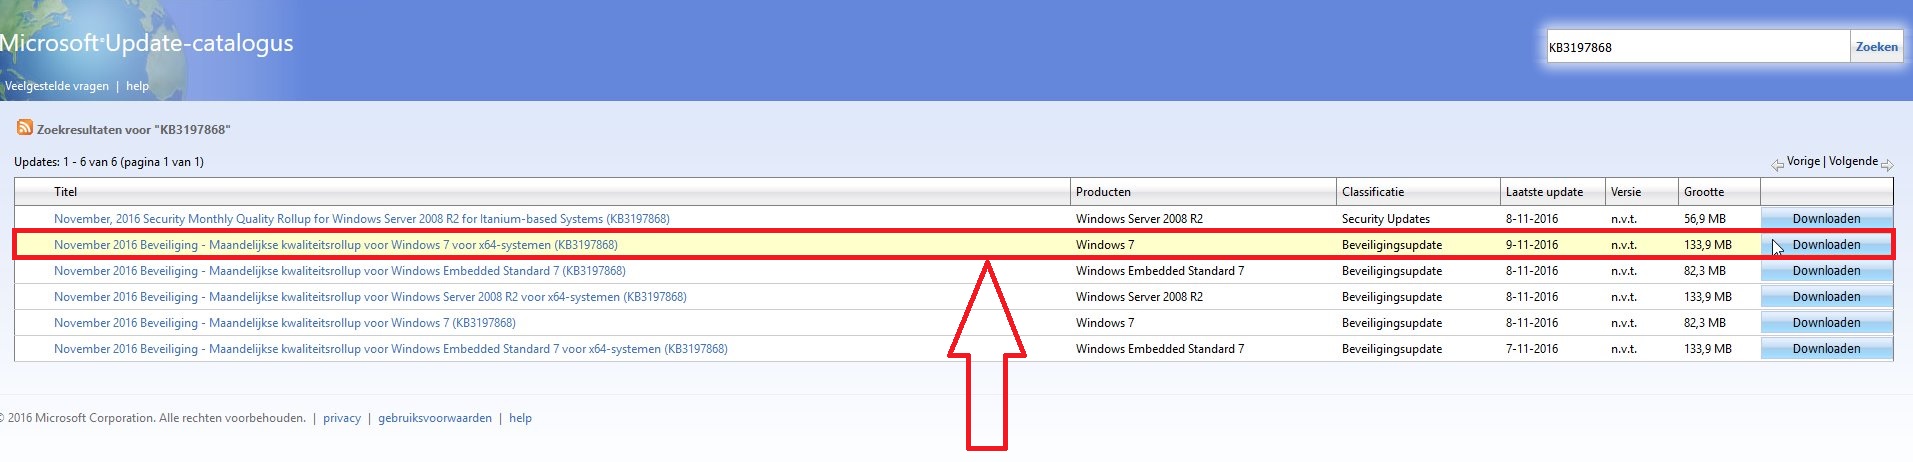Download the Windows 7 82,3 MB update
This screenshot has width=1913, height=462.
1826,323
